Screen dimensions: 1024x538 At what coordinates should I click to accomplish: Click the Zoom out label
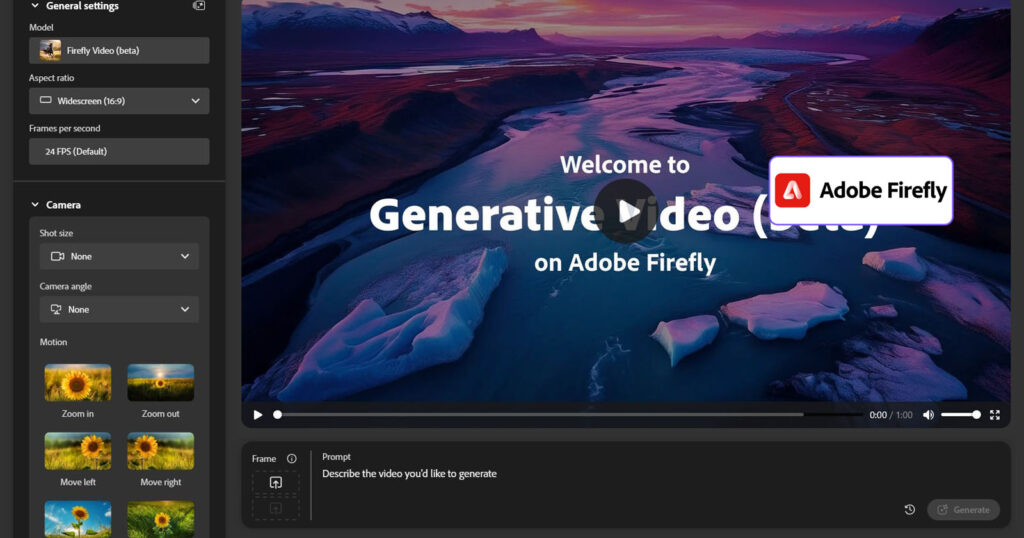[x=161, y=414]
